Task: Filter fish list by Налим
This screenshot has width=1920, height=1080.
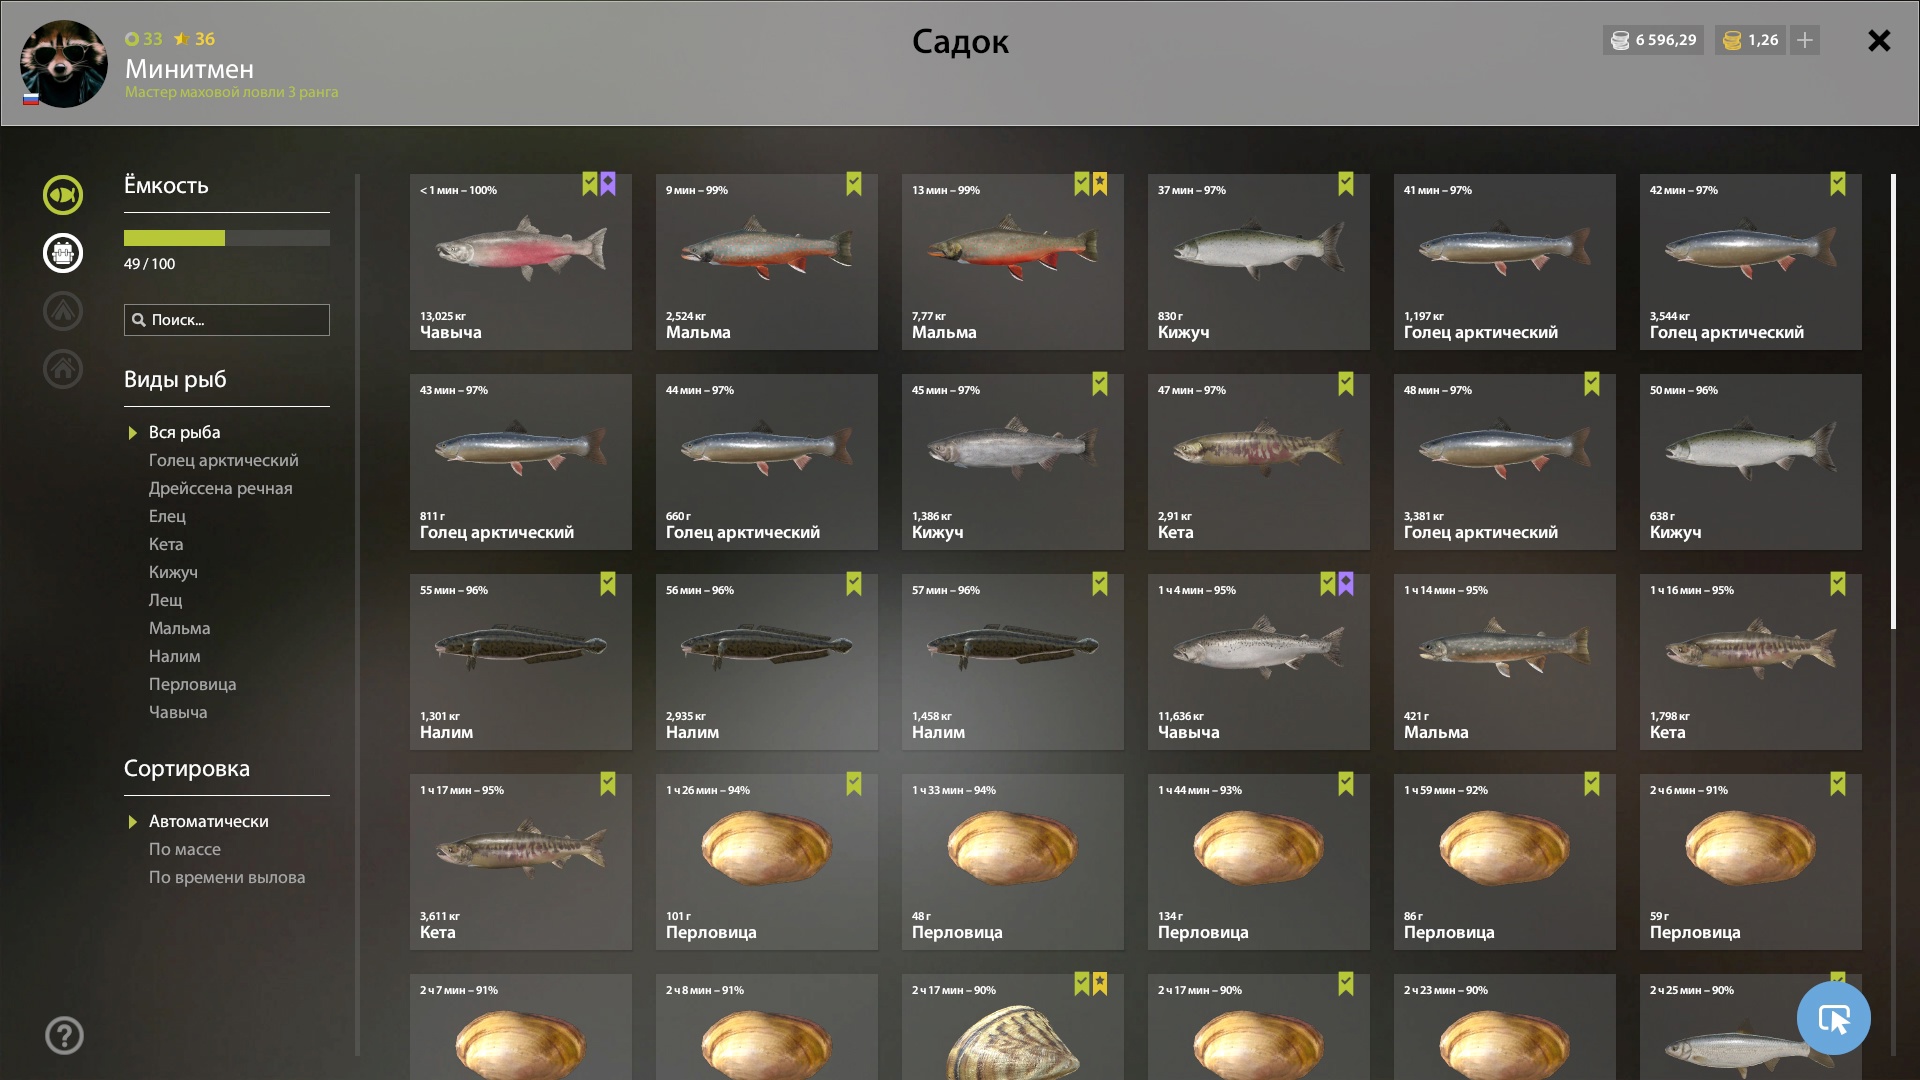Action: click(175, 656)
